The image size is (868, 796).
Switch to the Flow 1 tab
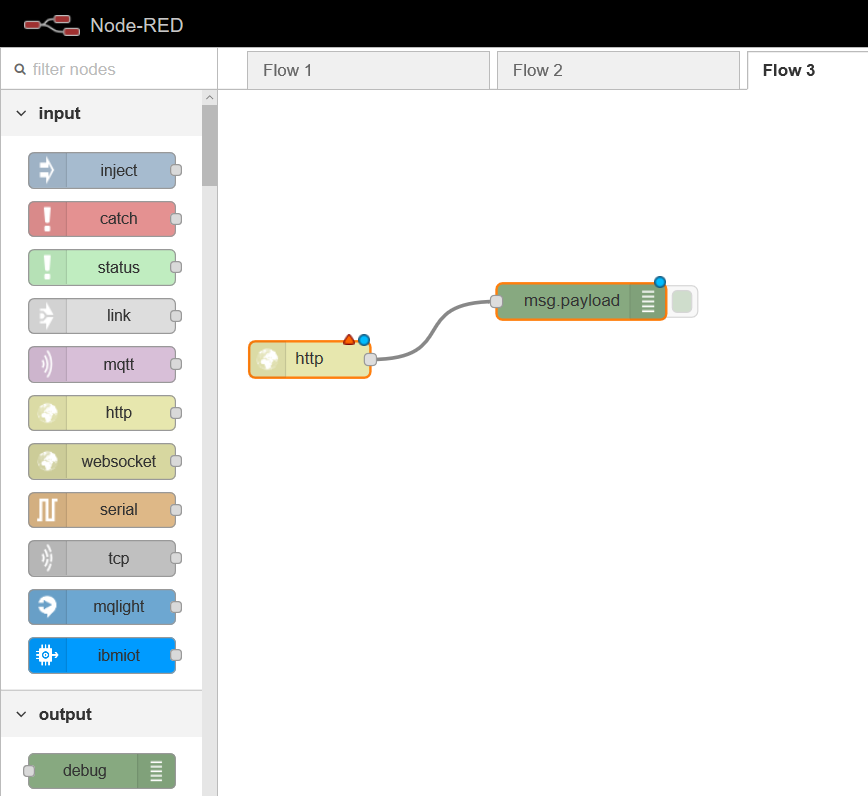click(368, 70)
